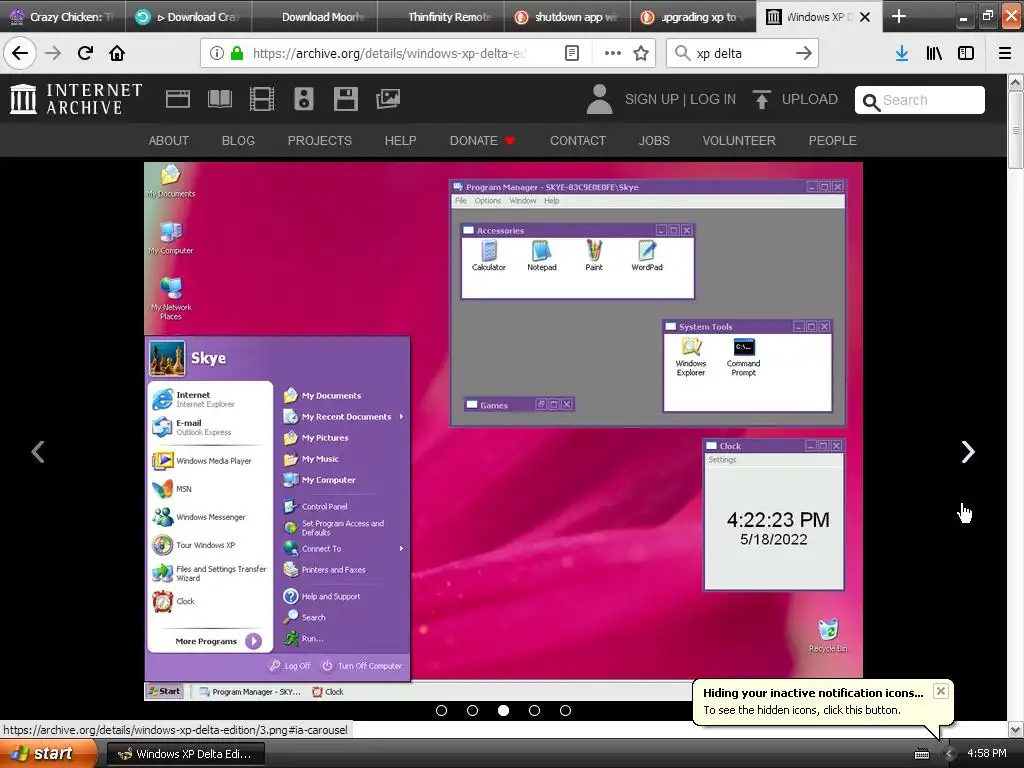Click the user avatar icon
The height and width of the screenshot is (768, 1024).
coord(599,99)
